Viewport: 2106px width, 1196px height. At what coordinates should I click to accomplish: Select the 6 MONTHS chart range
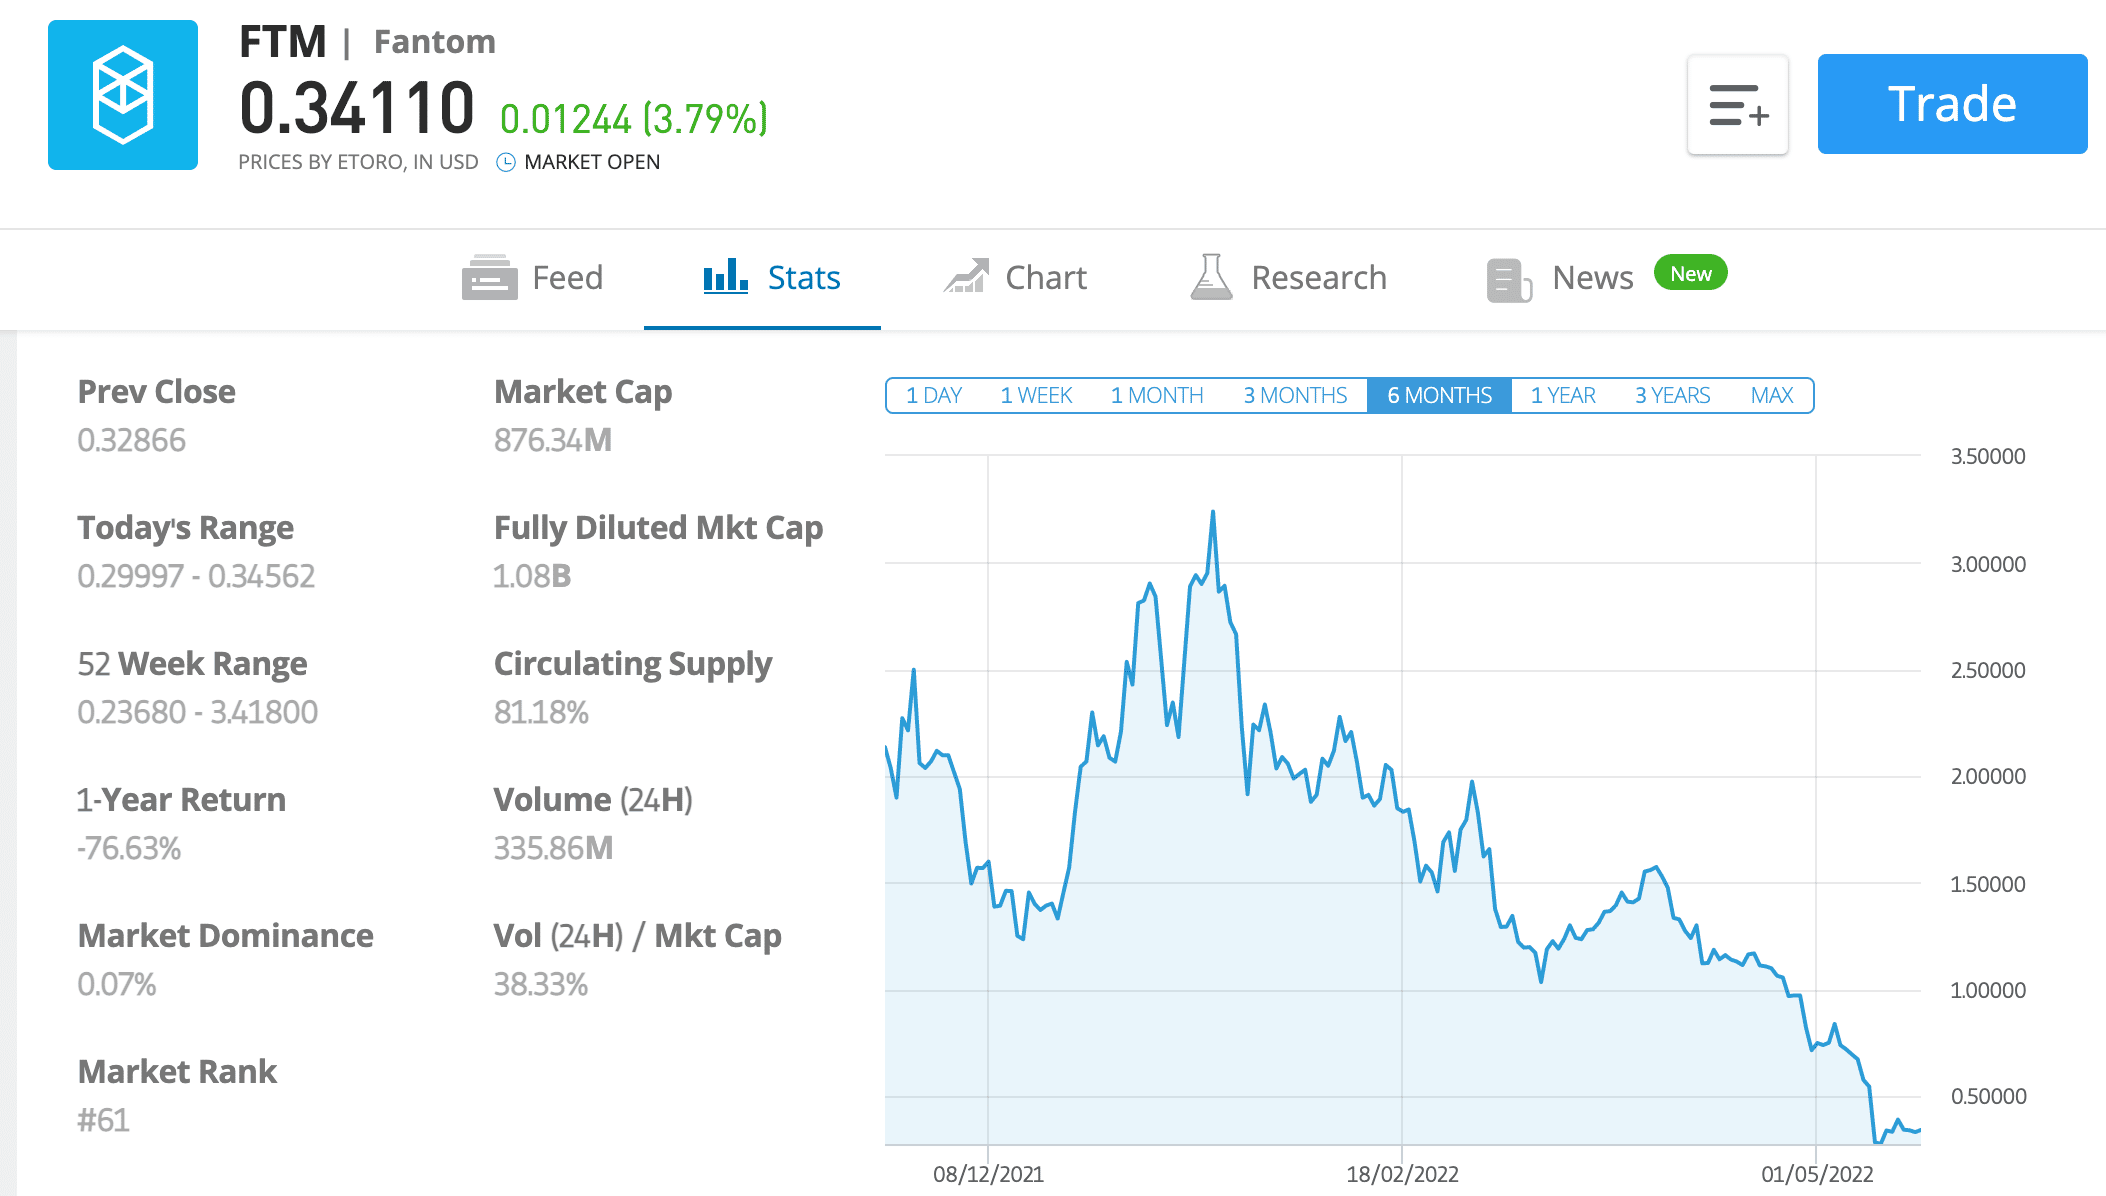click(1439, 395)
